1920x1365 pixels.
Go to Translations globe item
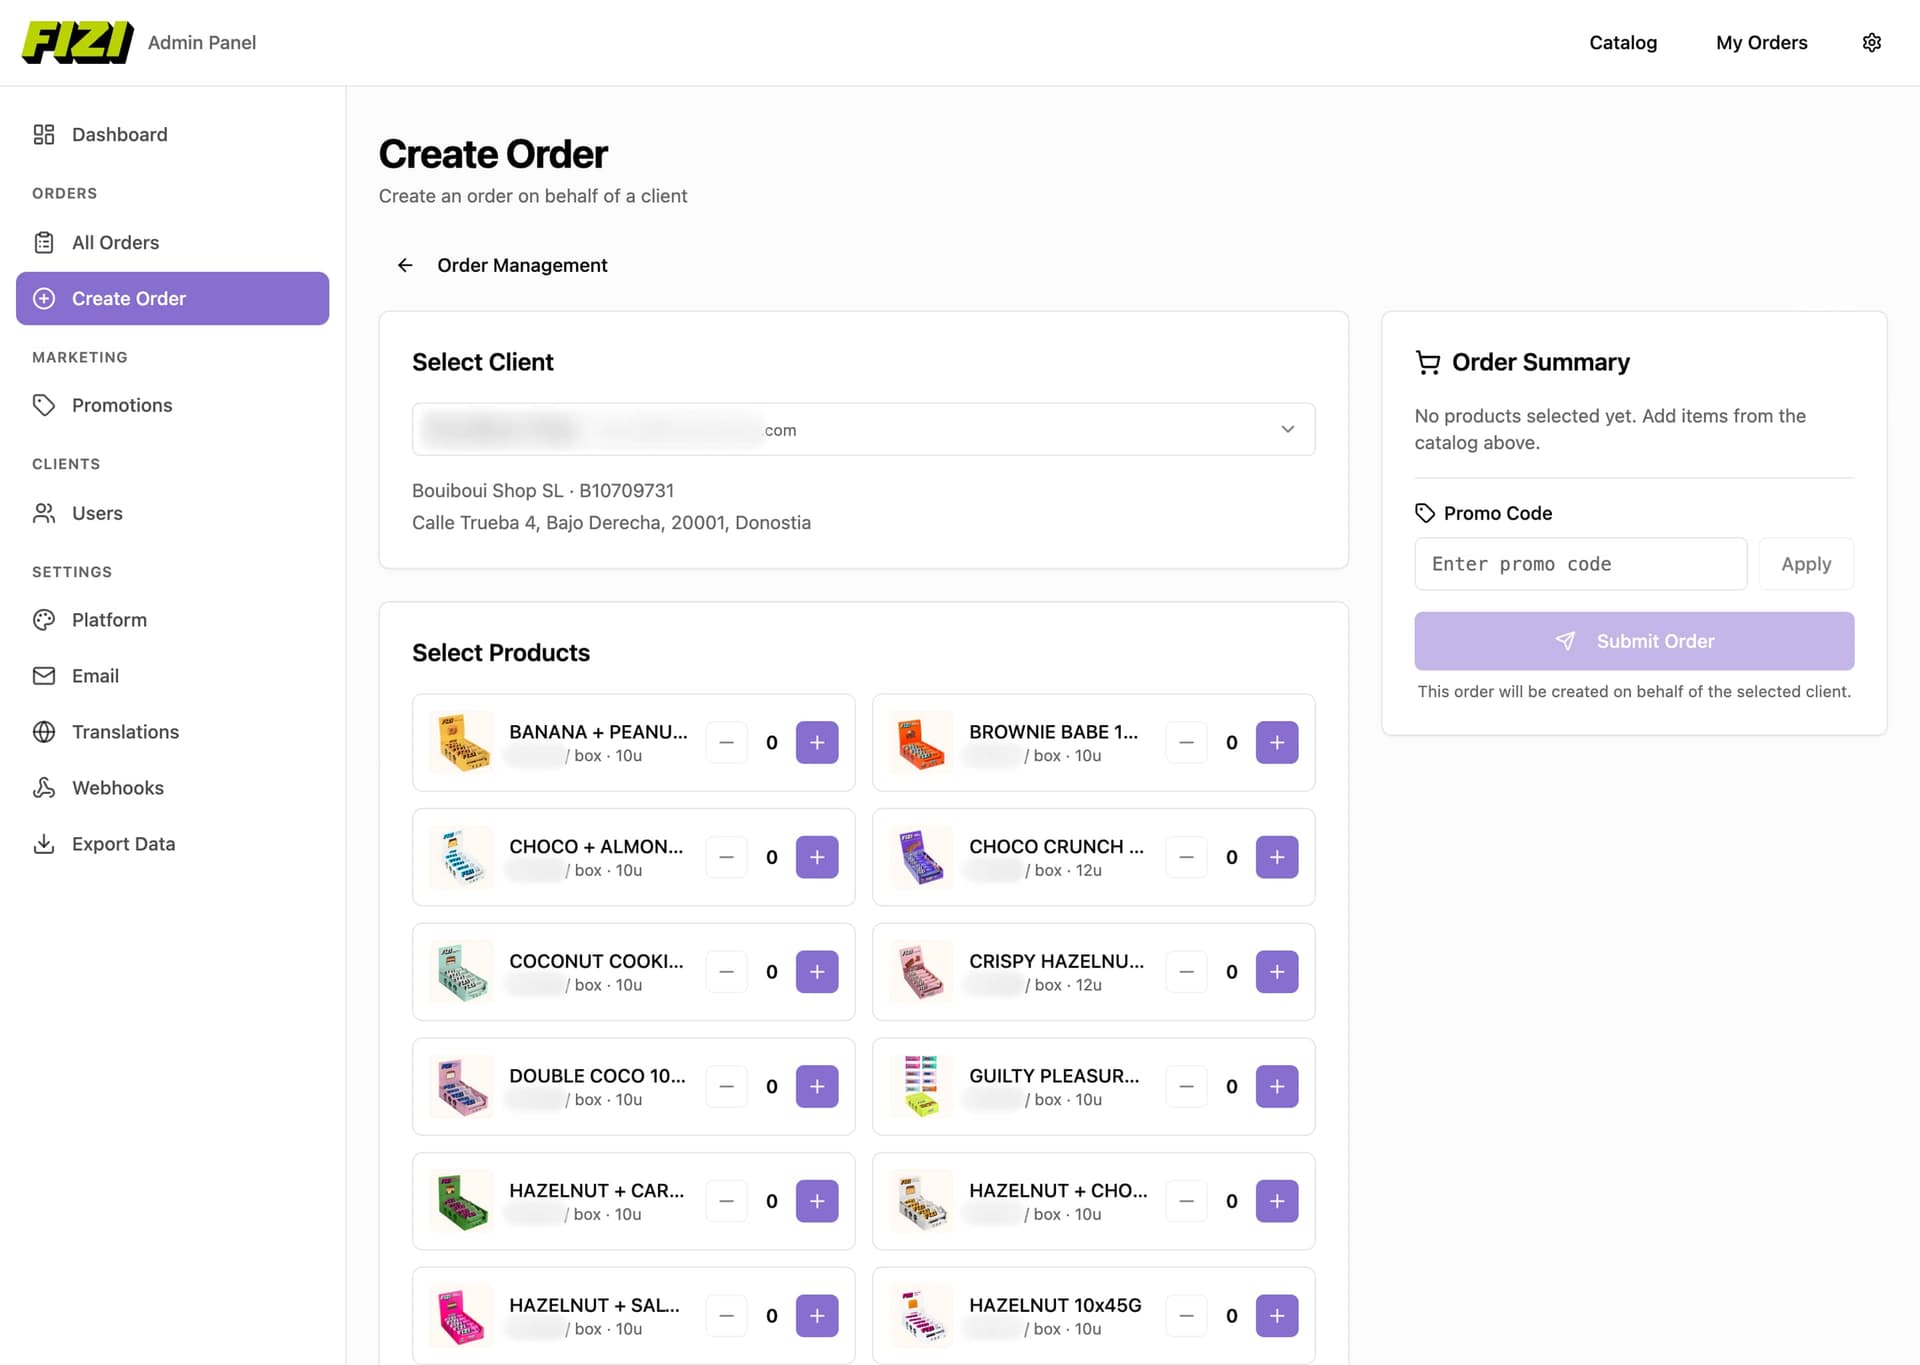coord(124,732)
